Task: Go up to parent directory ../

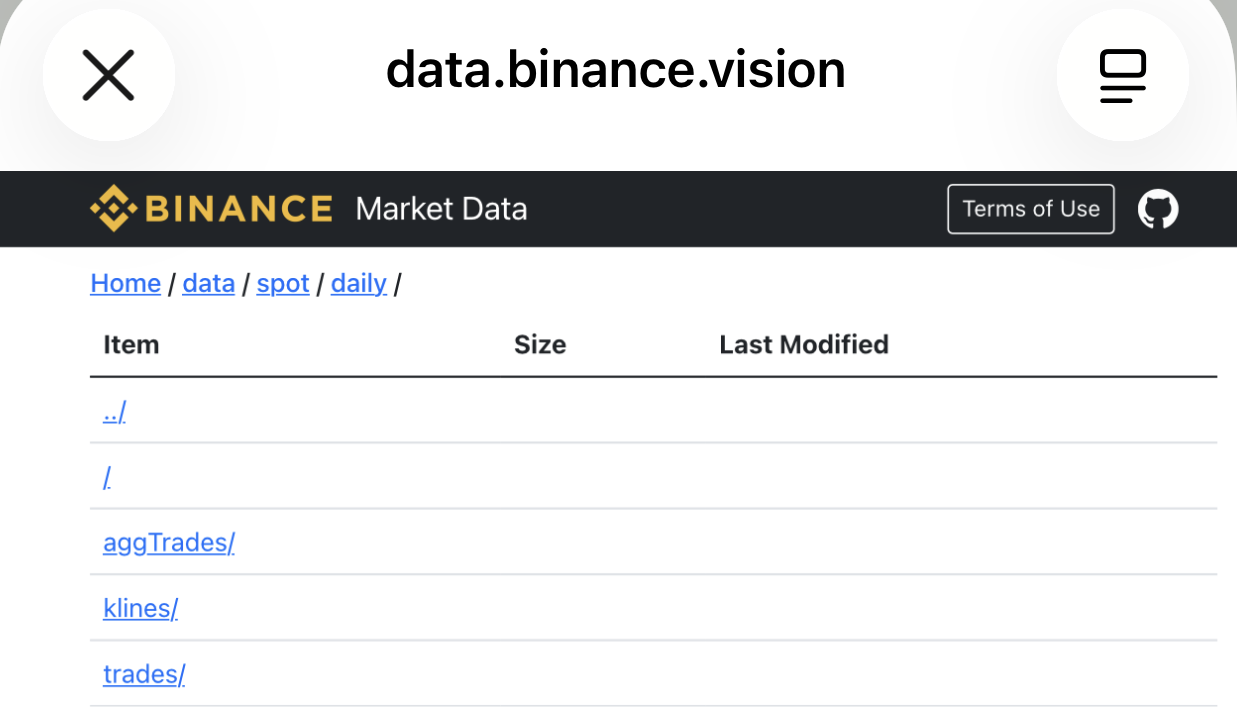Action: pyautogui.click(x=114, y=411)
